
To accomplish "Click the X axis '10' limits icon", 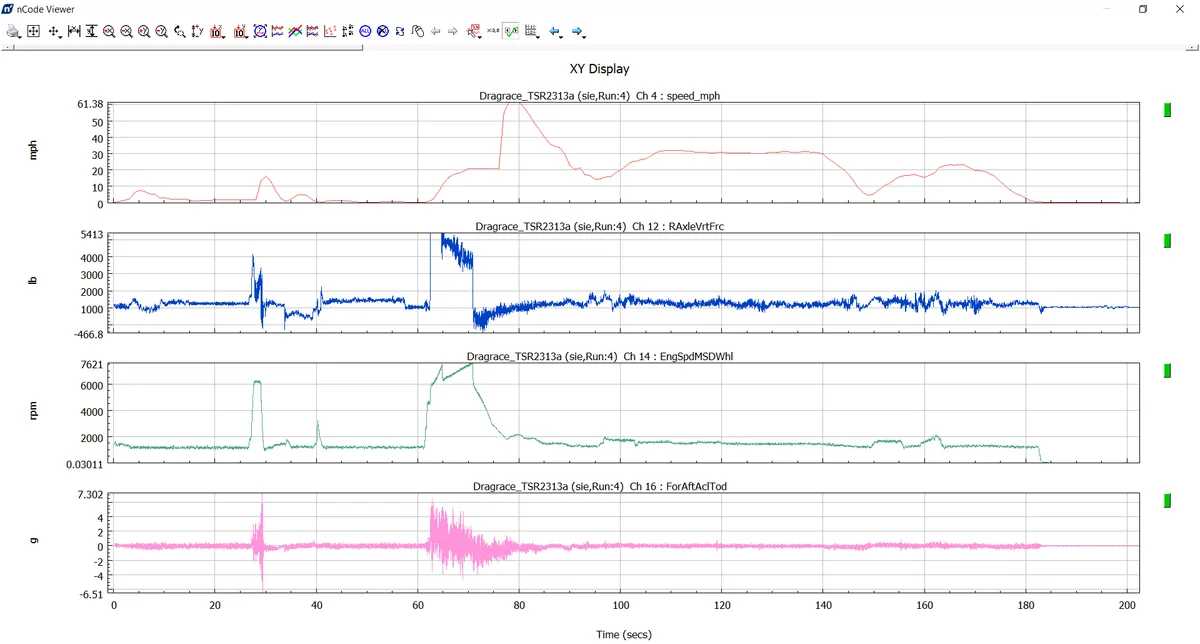I will click(x=216, y=31).
